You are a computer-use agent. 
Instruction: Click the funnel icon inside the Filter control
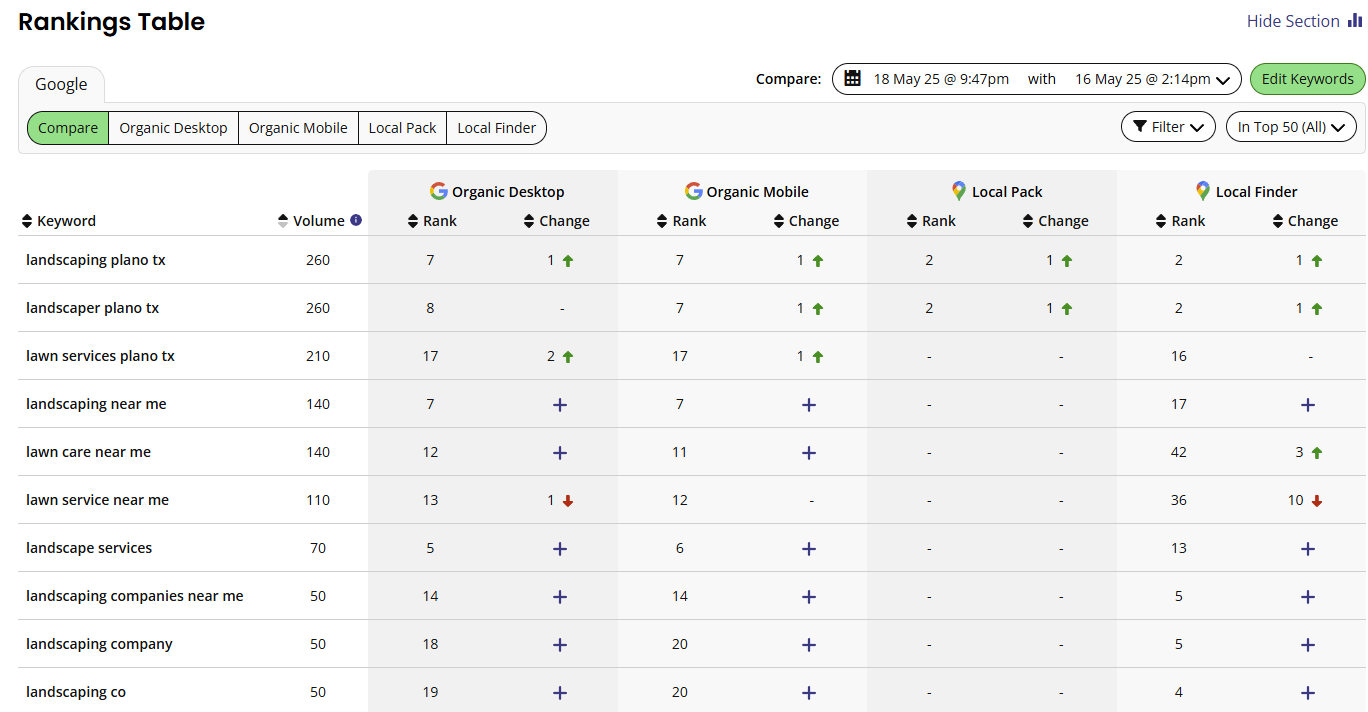coord(1139,126)
